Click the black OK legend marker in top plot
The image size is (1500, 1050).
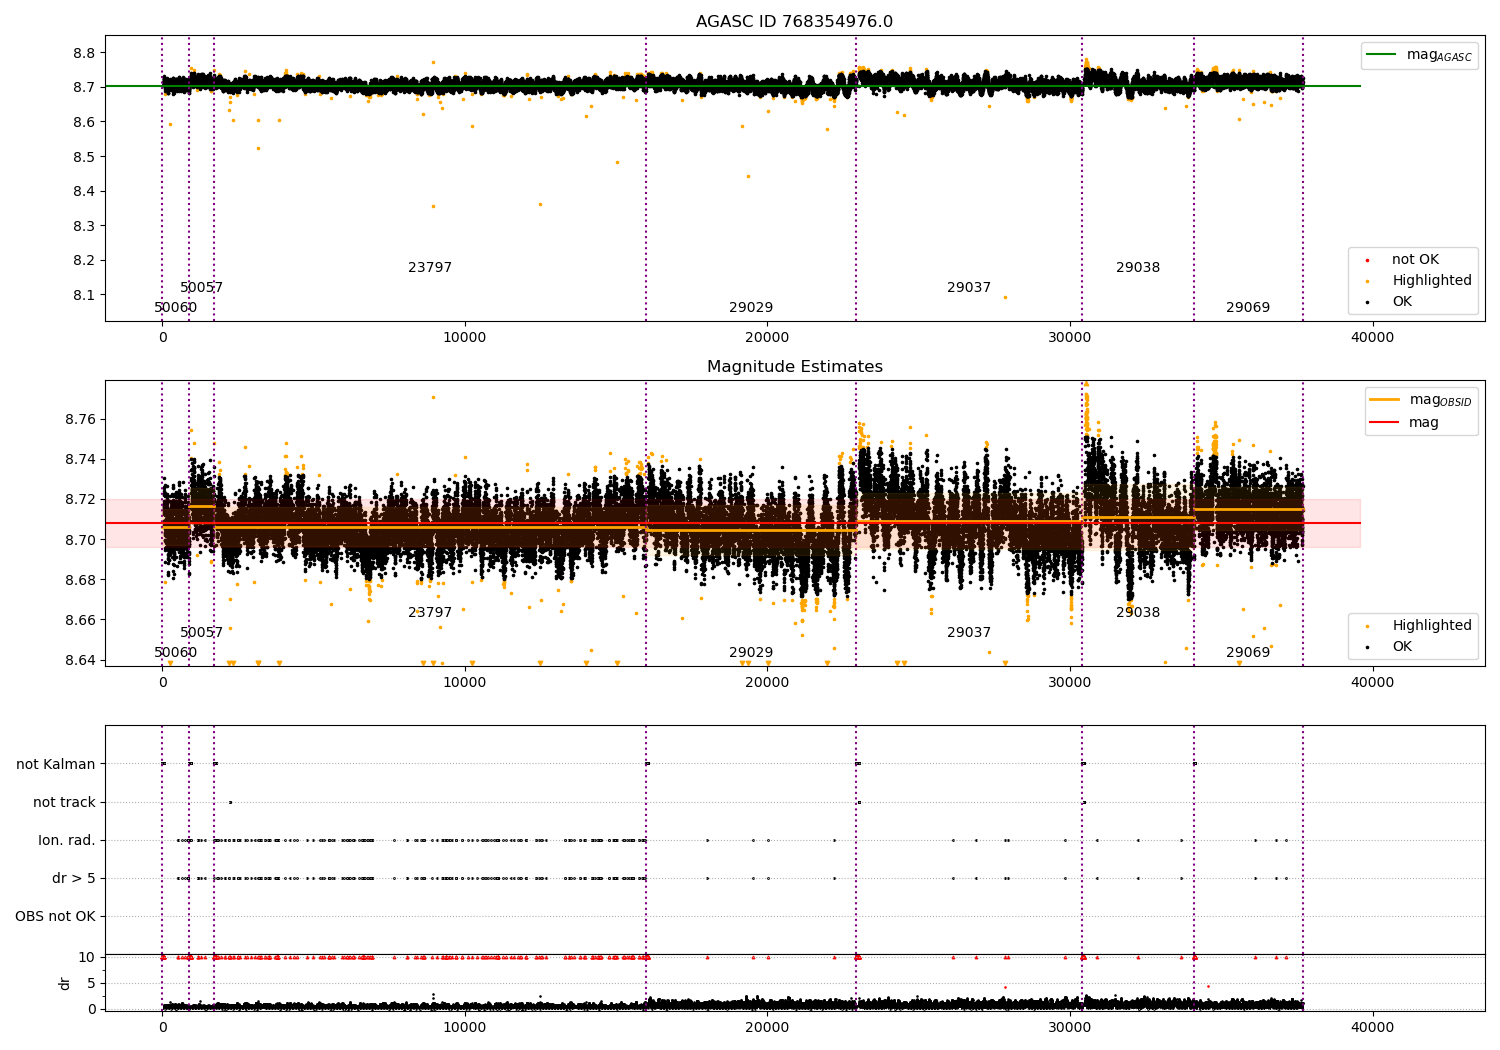point(1367,302)
